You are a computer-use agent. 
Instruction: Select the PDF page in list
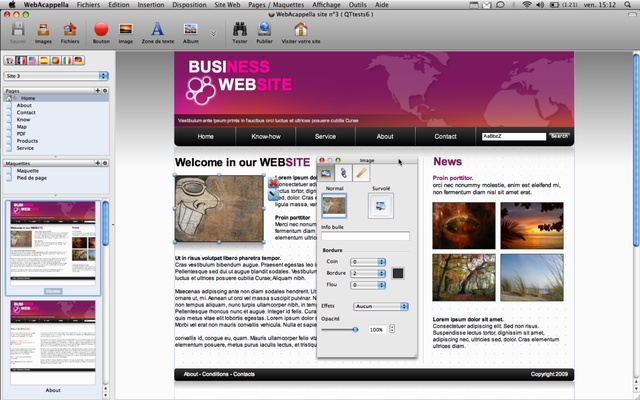(56, 133)
